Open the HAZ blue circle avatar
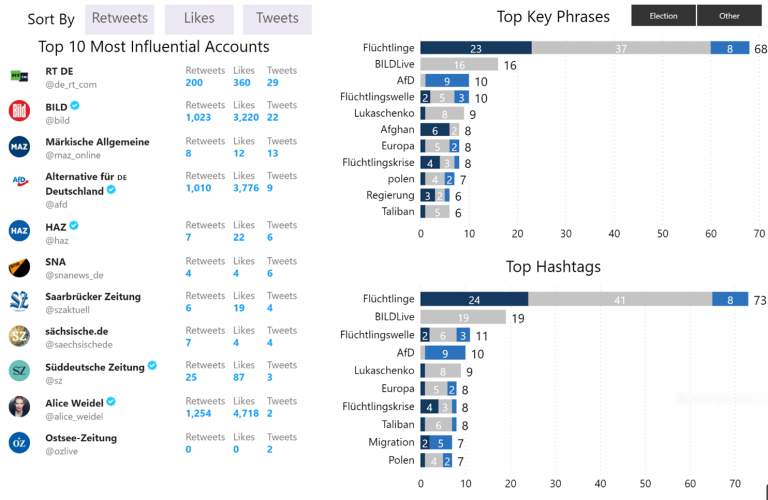Viewport: 768px width, 500px height. point(19,231)
